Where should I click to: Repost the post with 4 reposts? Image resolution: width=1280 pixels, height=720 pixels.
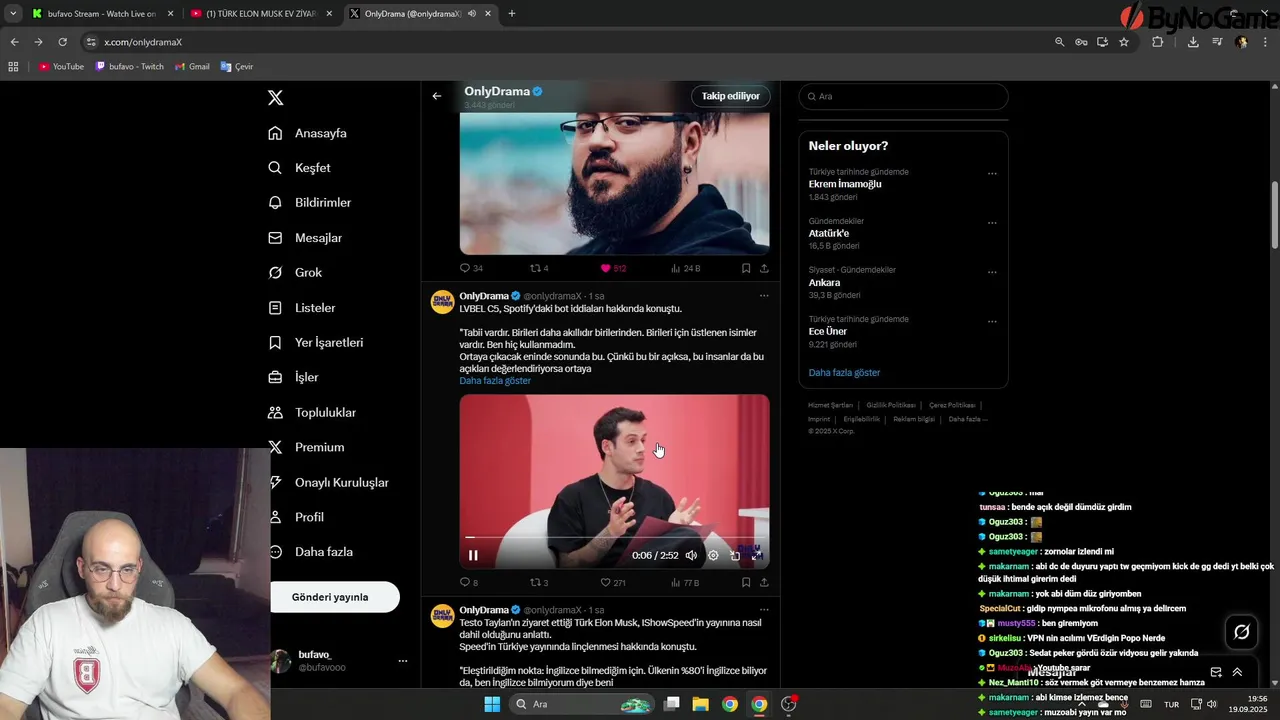coord(539,268)
